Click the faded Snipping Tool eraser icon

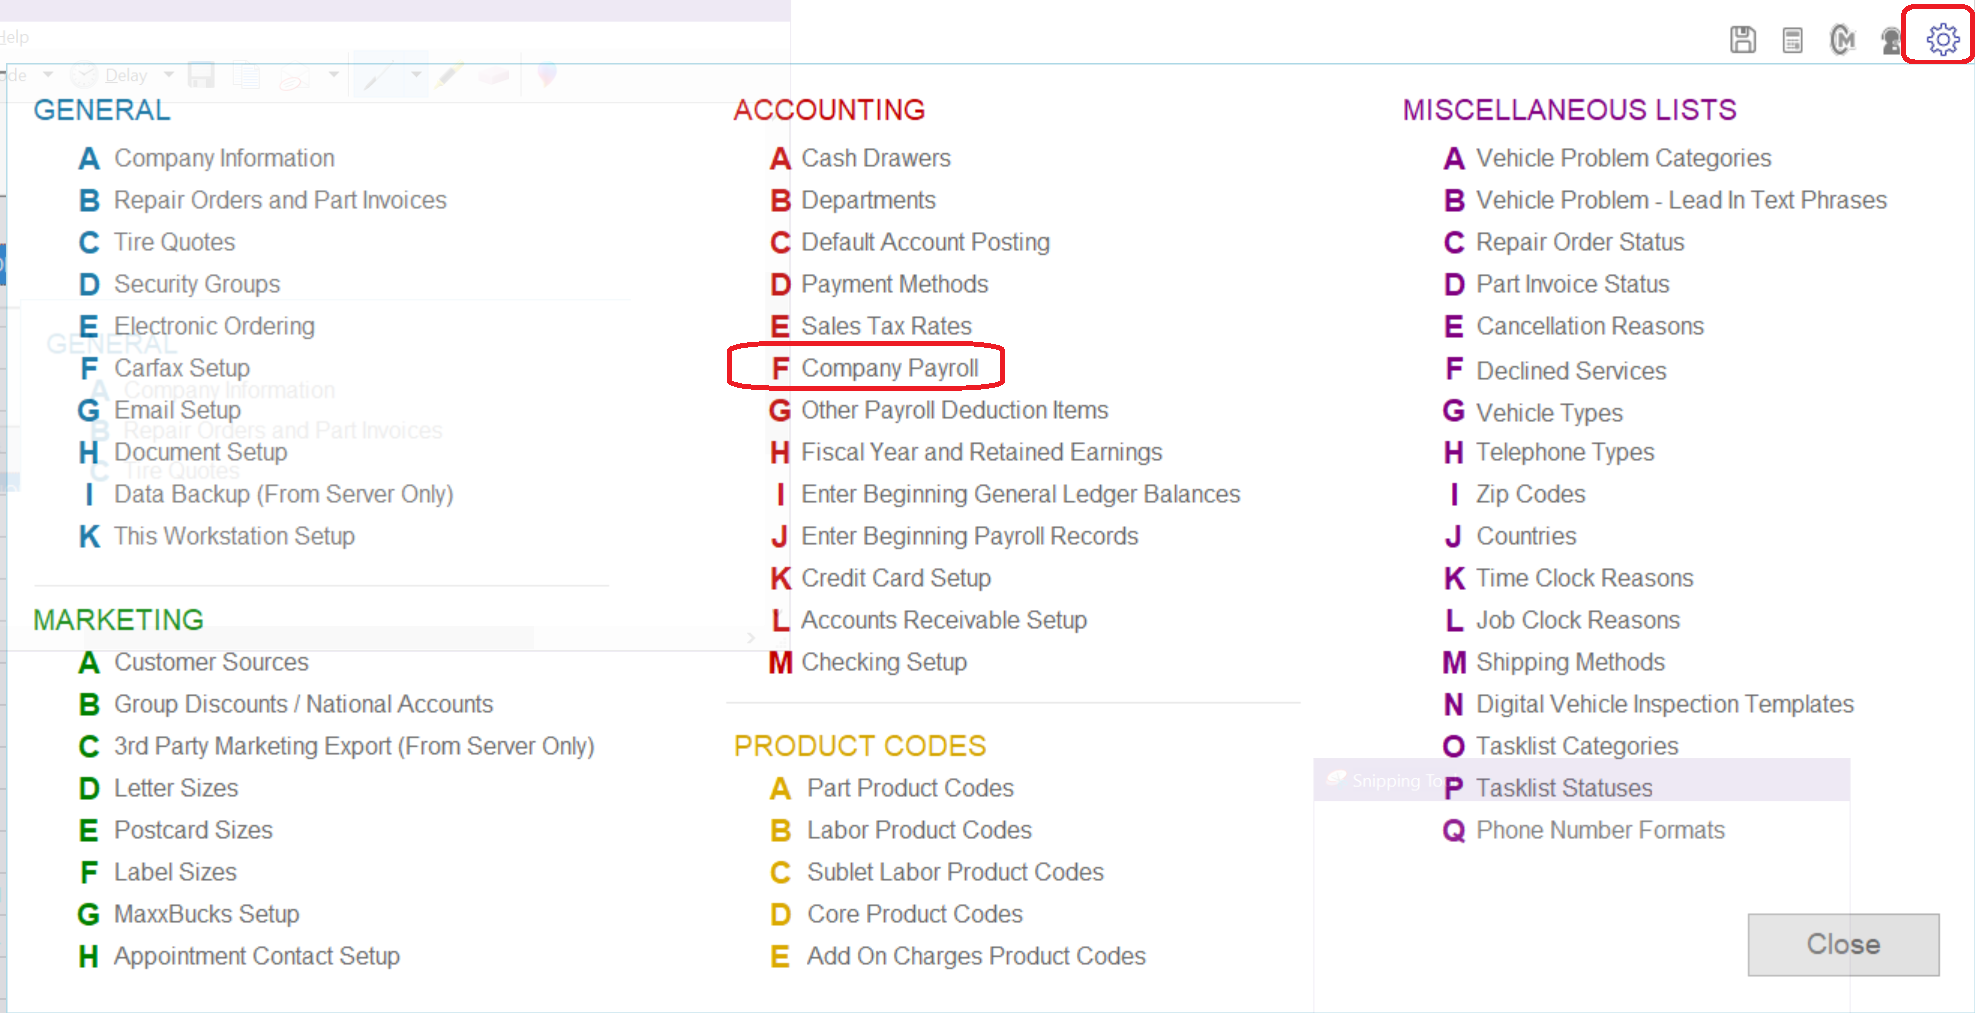(494, 75)
